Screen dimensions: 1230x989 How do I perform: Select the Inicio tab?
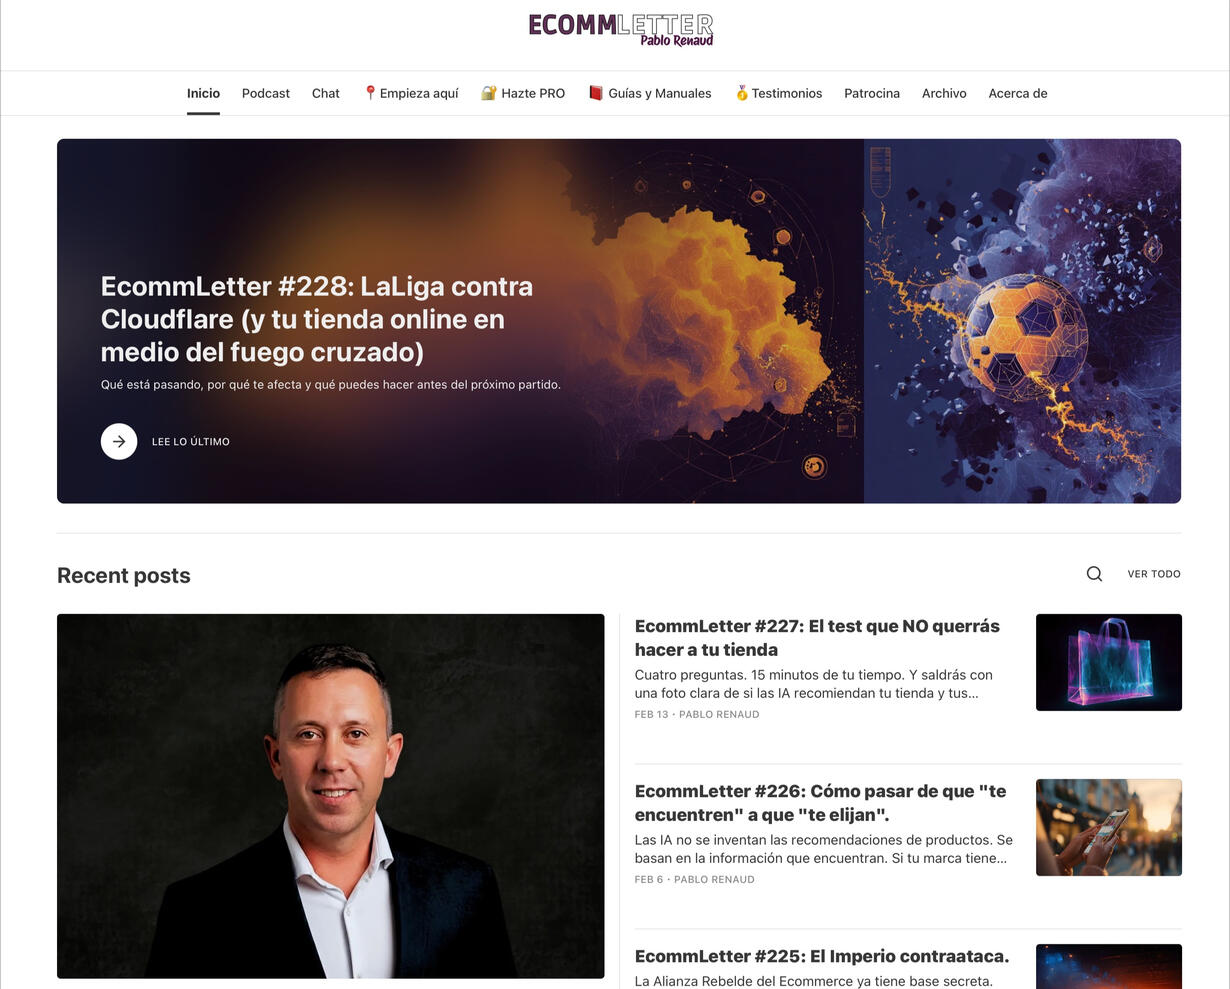point(203,93)
